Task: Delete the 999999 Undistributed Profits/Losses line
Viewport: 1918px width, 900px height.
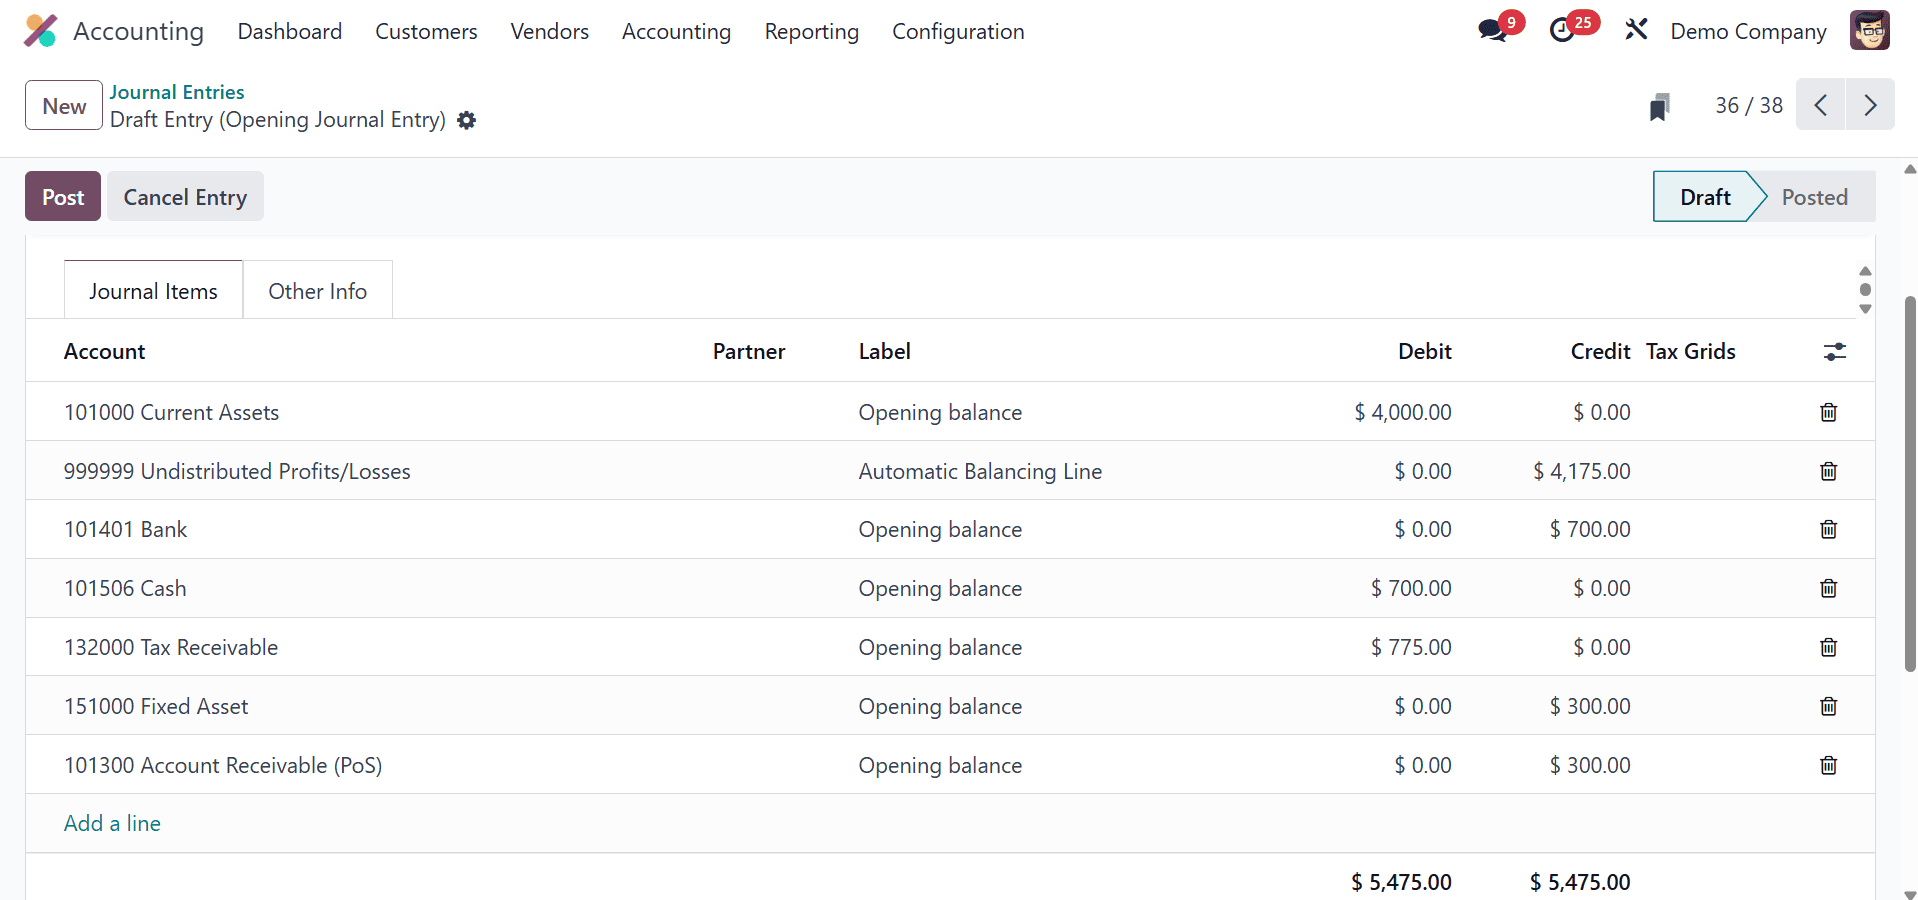Action: click(x=1828, y=471)
